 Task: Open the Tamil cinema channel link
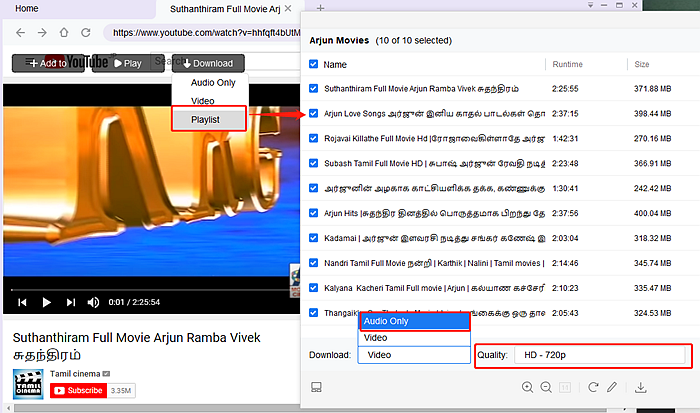coord(75,374)
